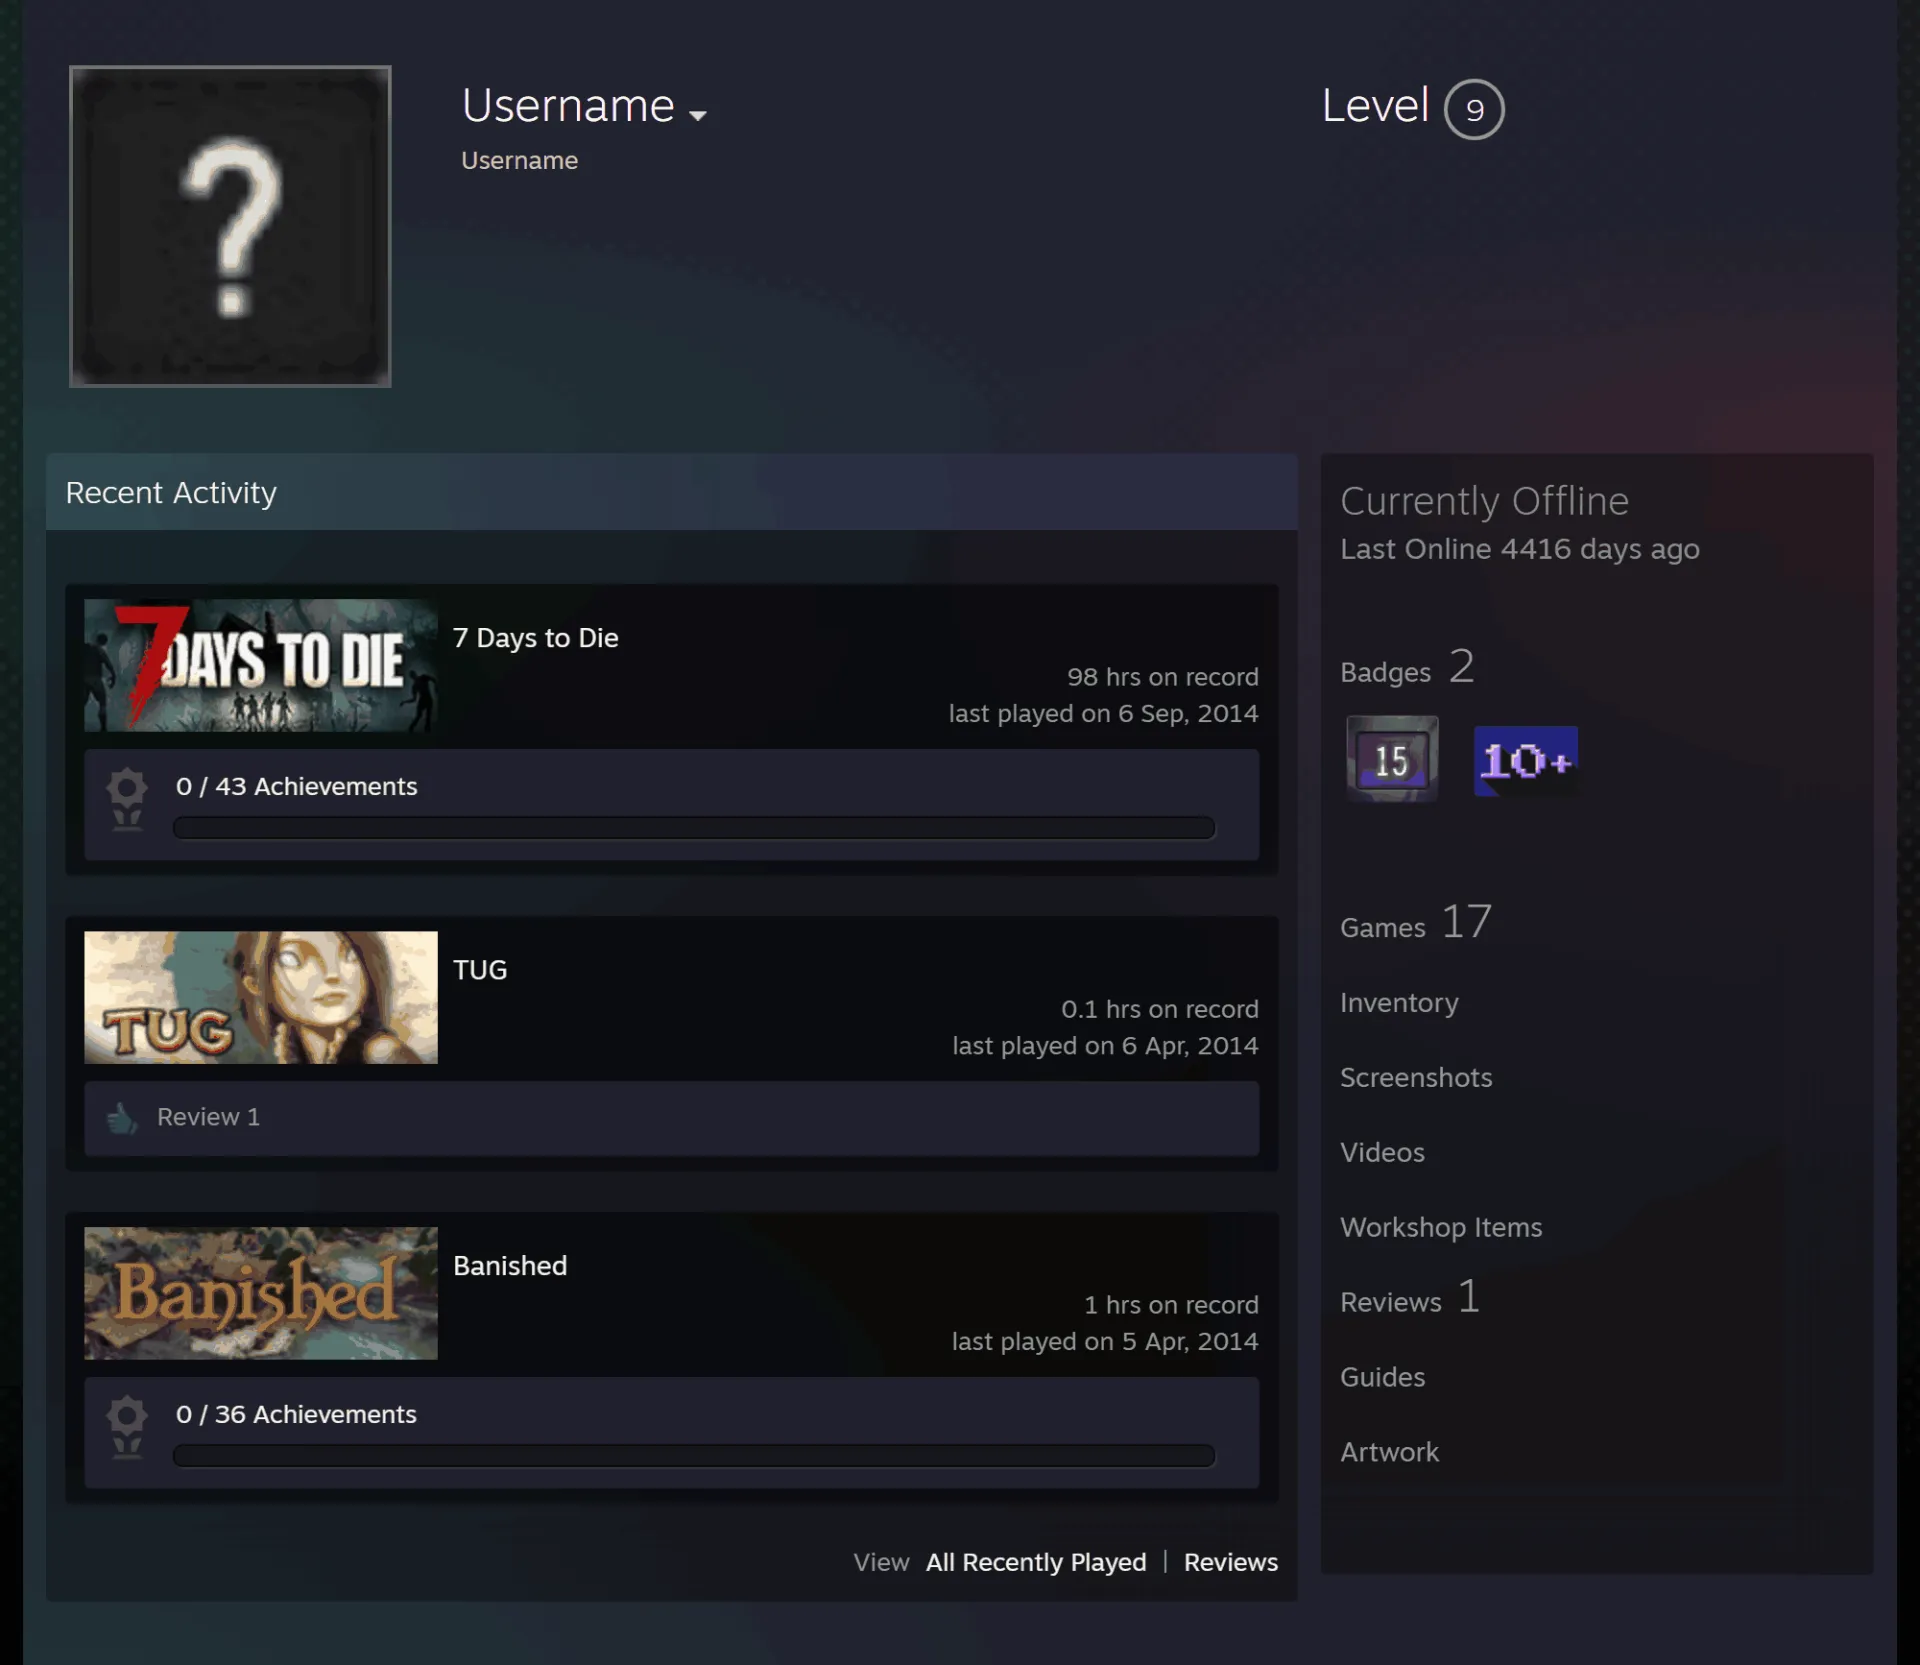The image size is (1920, 1665).
Task: Open 0 / 43 Achievements link
Action: coord(297,786)
